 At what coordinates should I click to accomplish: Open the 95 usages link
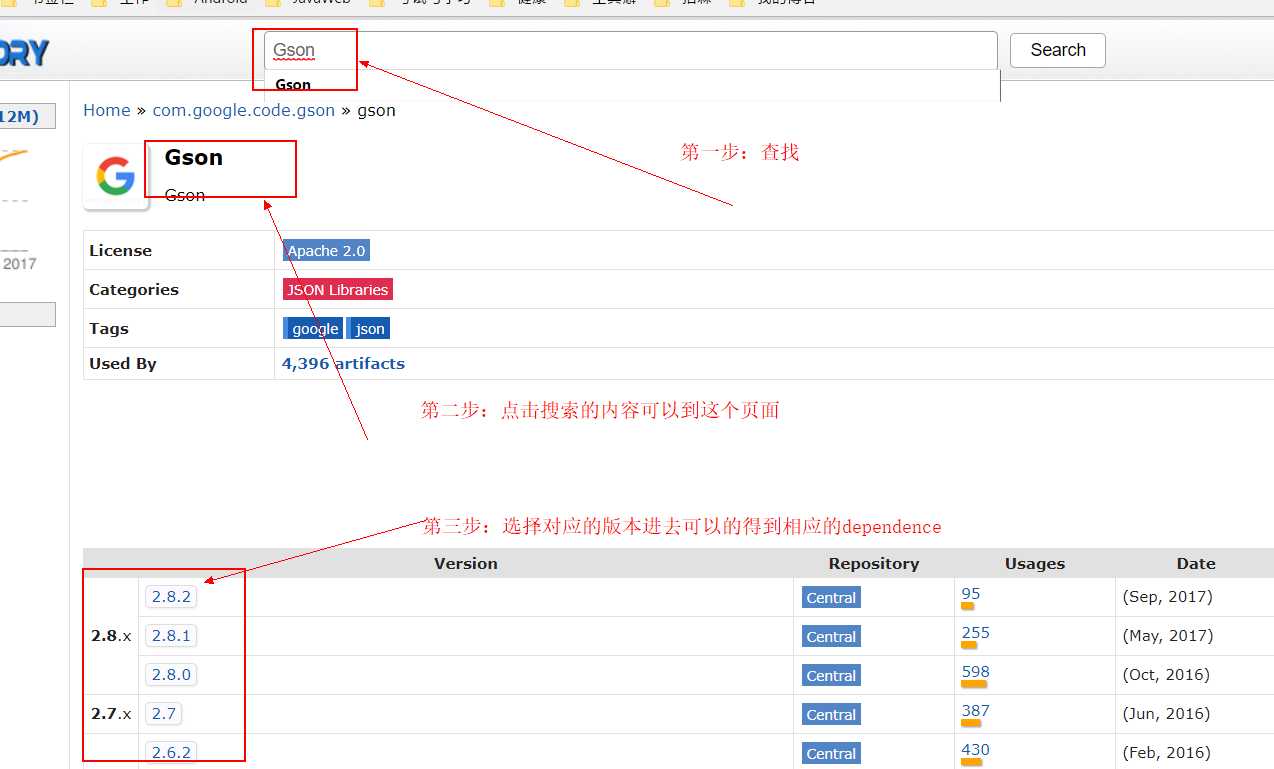971,594
